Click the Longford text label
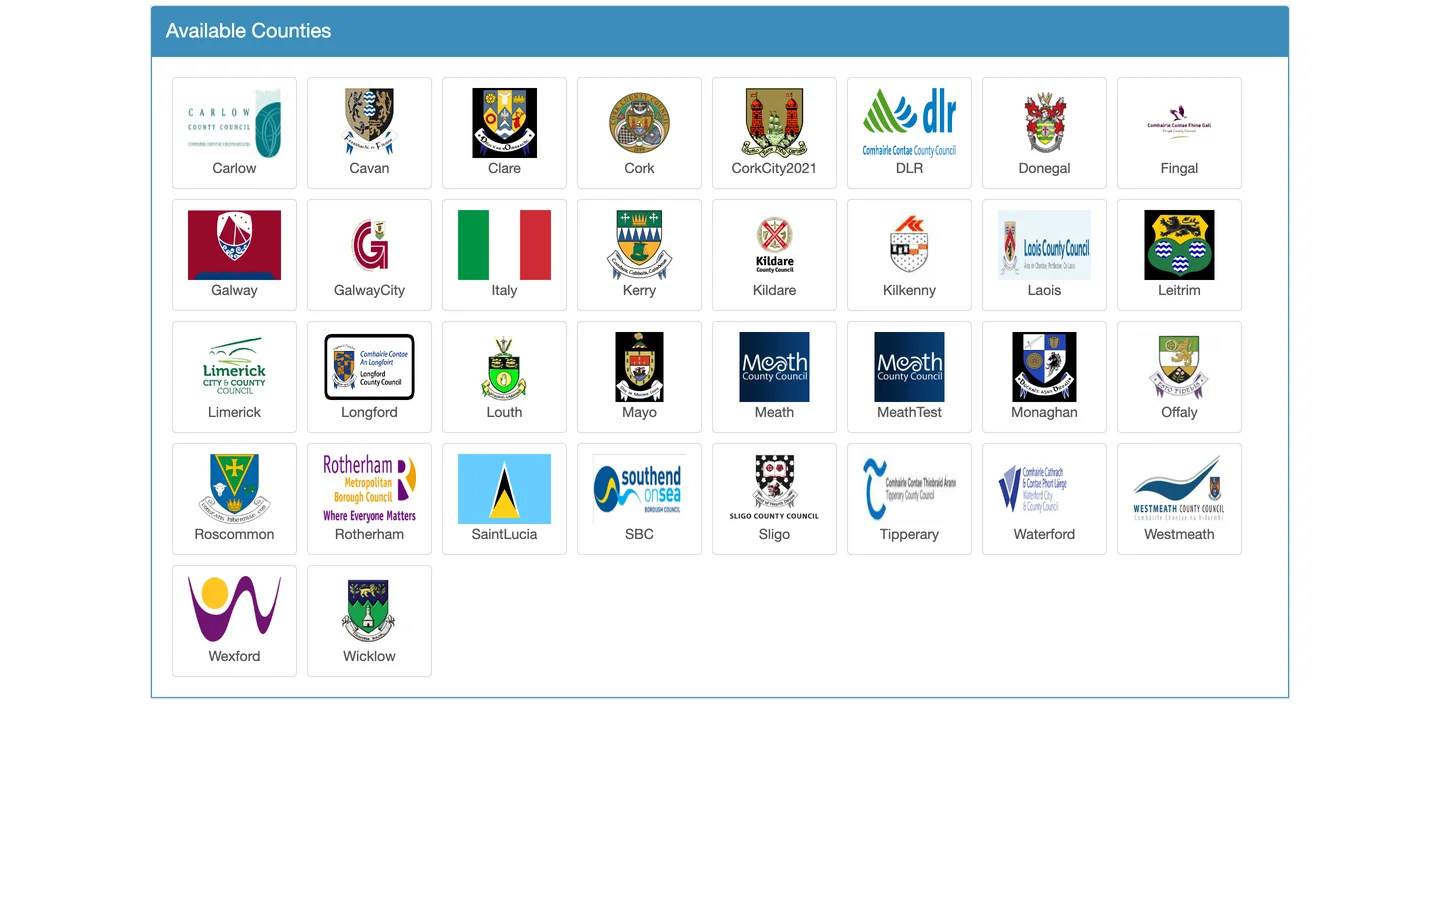 (x=369, y=412)
